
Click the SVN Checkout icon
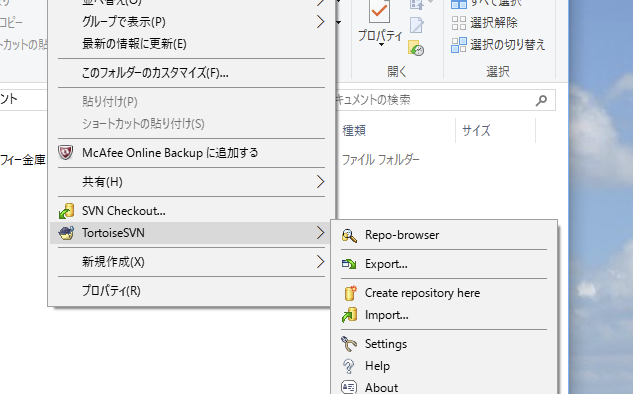[x=66, y=211]
